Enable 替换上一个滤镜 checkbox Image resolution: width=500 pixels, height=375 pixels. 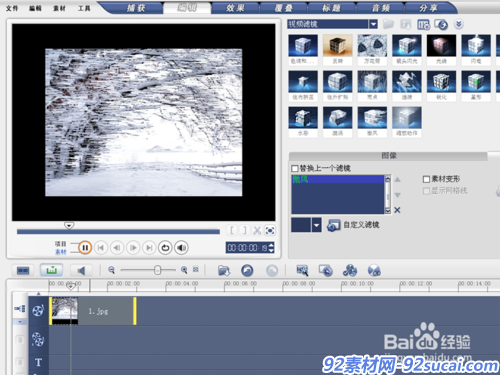[295, 168]
